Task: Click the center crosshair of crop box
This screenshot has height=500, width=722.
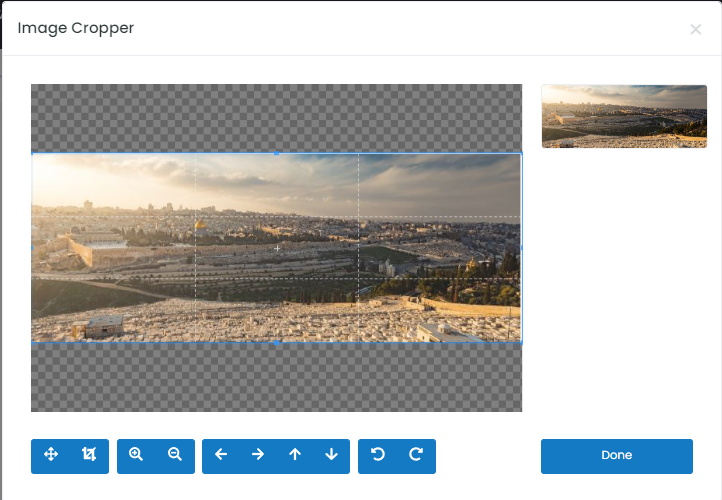Action: pyautogui.click(x=277, y=248)
